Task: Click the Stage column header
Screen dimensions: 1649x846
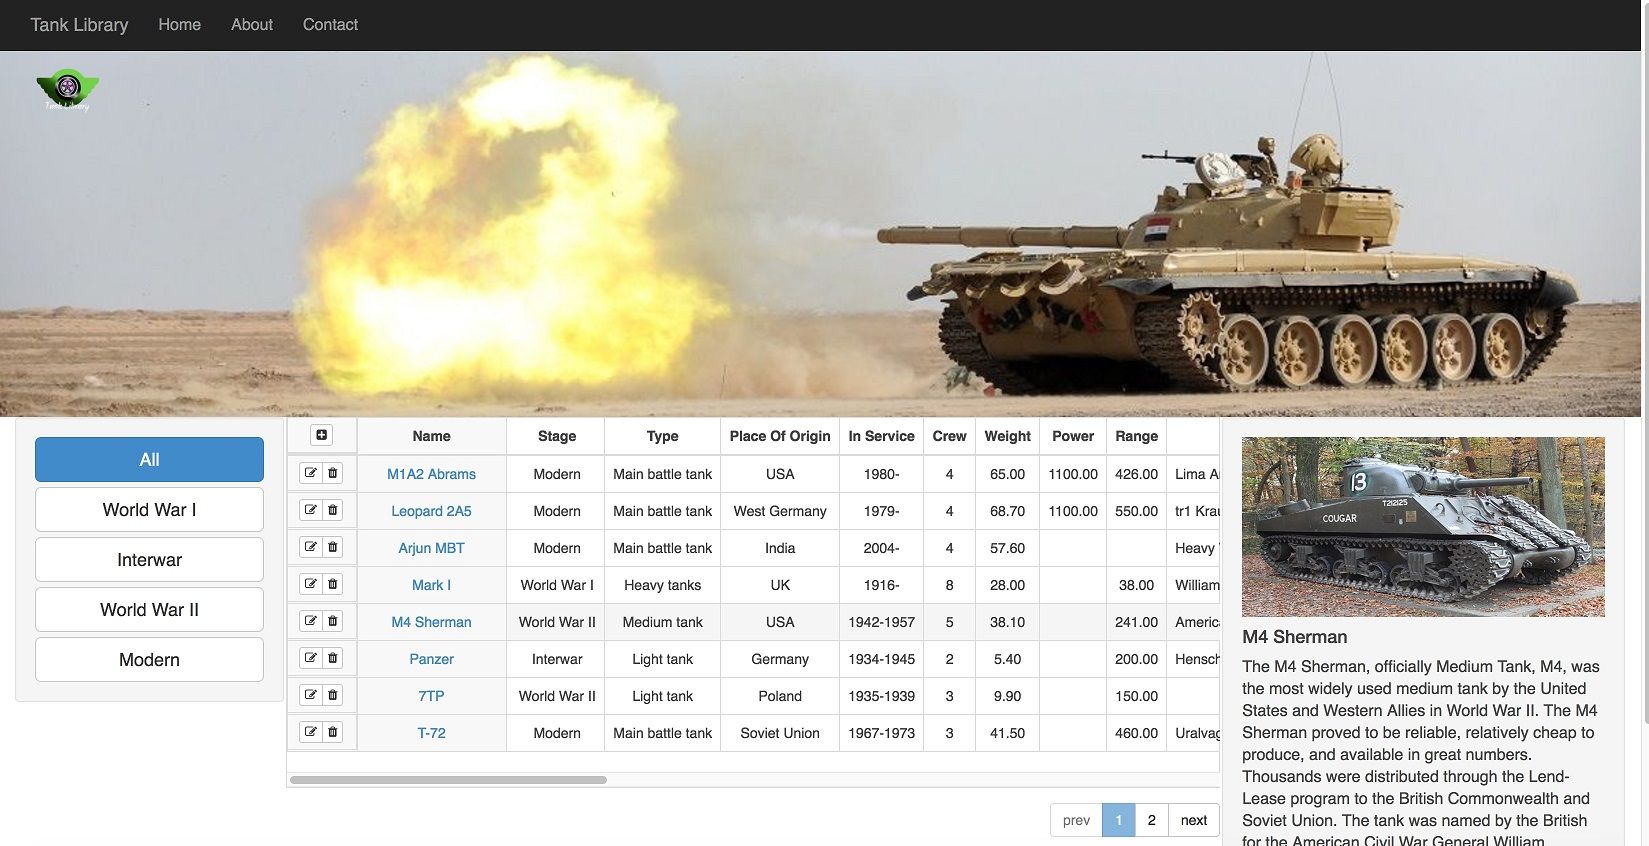Action: [x=557, y=436]
